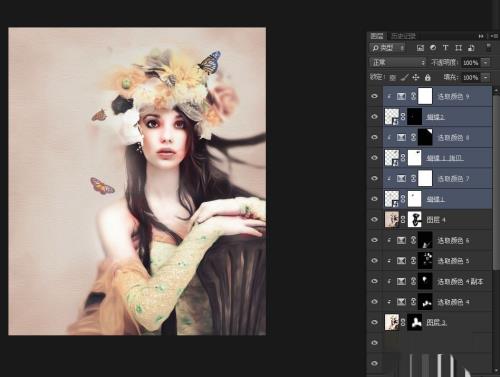Screen dimensions: 500x377
Task: Hide 图层 3 using its eye icon
Action: click(x=374, y=322)
